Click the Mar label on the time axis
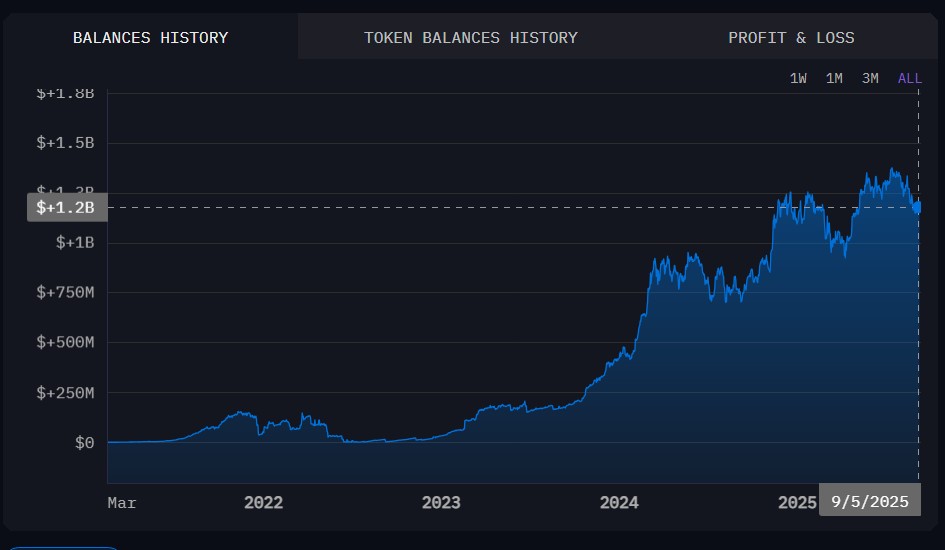Screen dimensions: 945x550 click(x=122, y=503)
